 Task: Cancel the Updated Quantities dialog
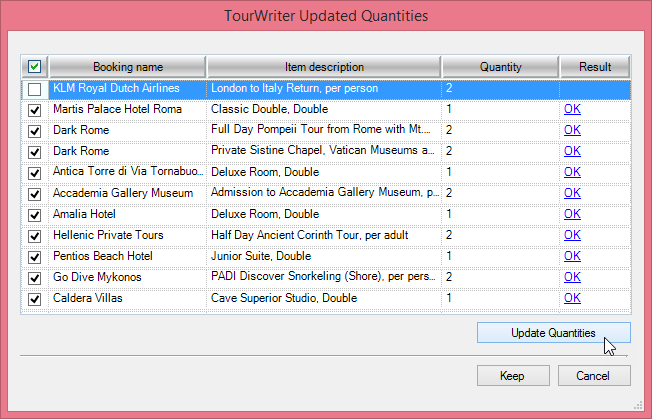tap(594, 376)
